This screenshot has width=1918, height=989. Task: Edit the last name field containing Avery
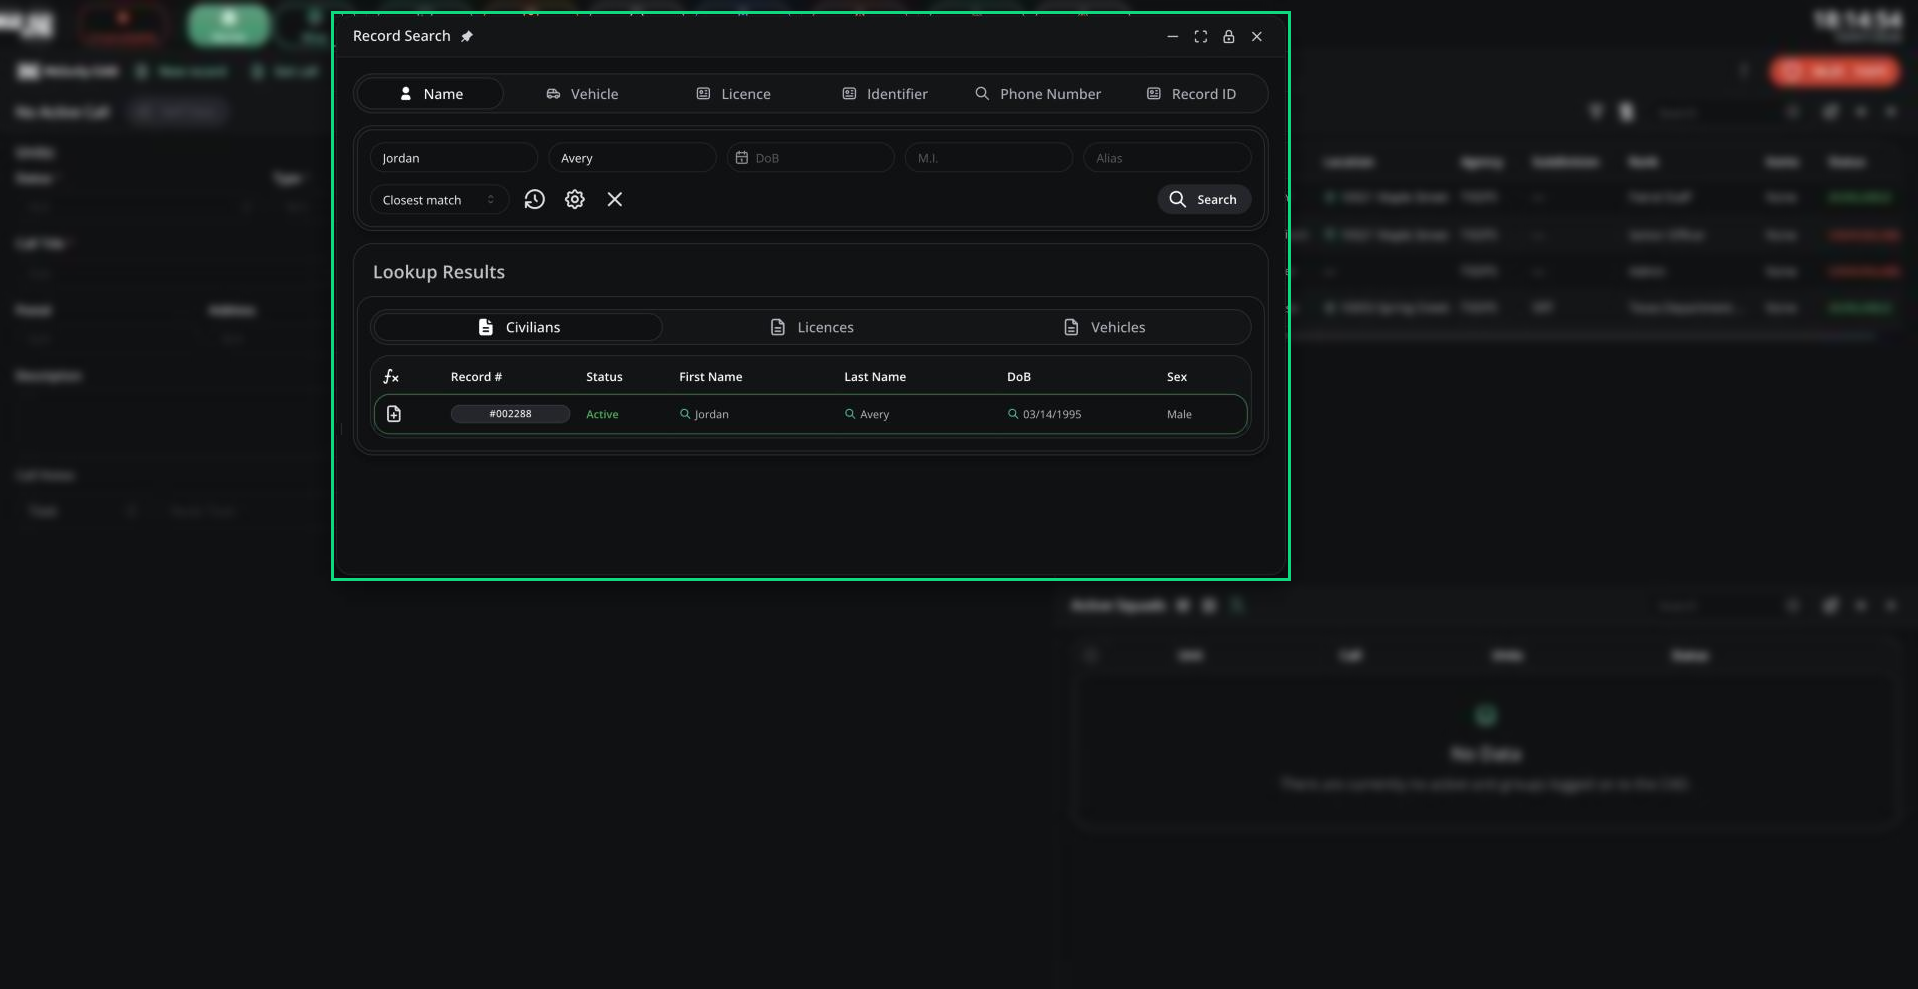click(632, 158)
